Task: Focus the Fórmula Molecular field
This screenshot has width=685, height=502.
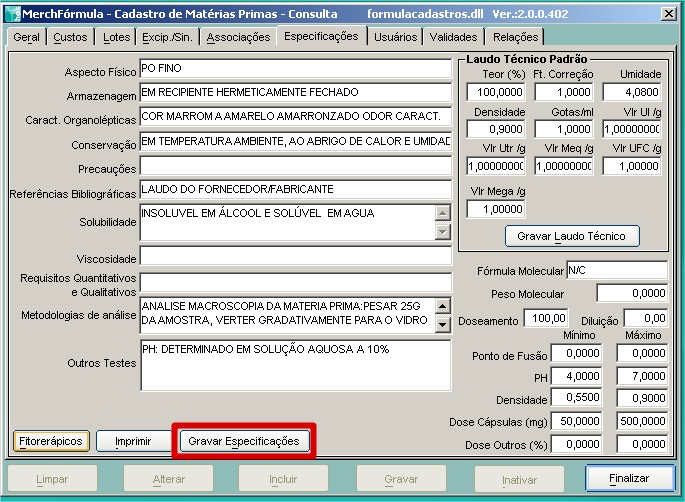Action: pos(616,270)
